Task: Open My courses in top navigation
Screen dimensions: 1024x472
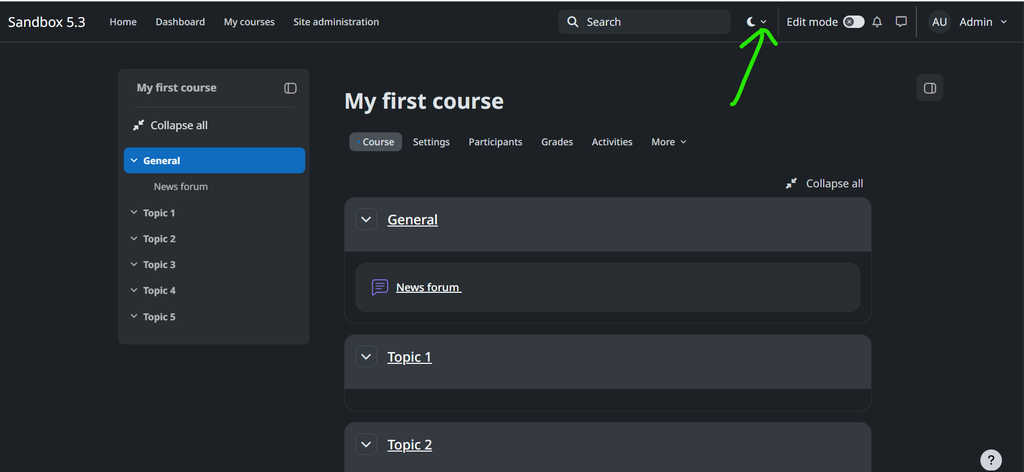Action: (x=249, y=22)
